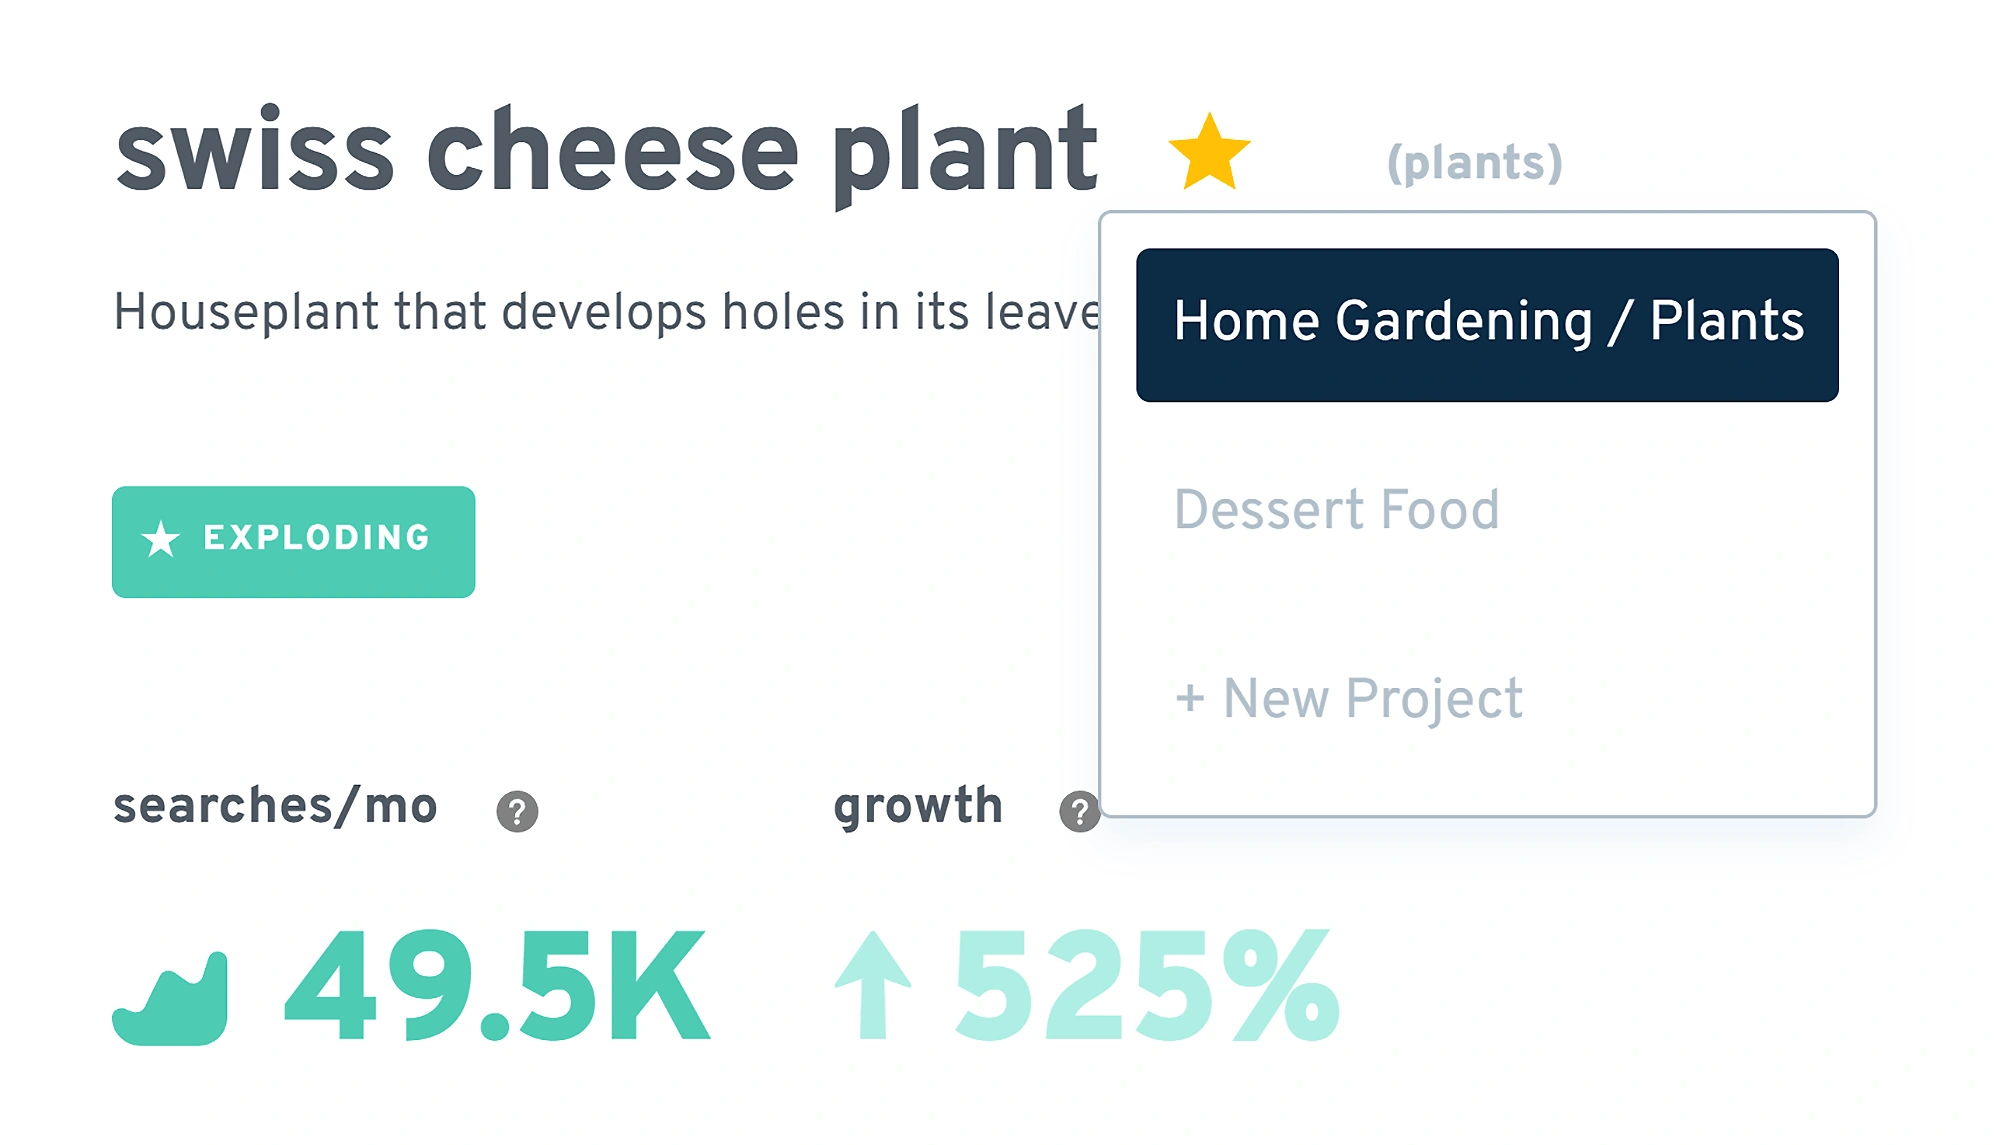This screenshot has width=2000, height=1145.
Task: Click the white star inside Exploding badge
Action: click(160, 539)
